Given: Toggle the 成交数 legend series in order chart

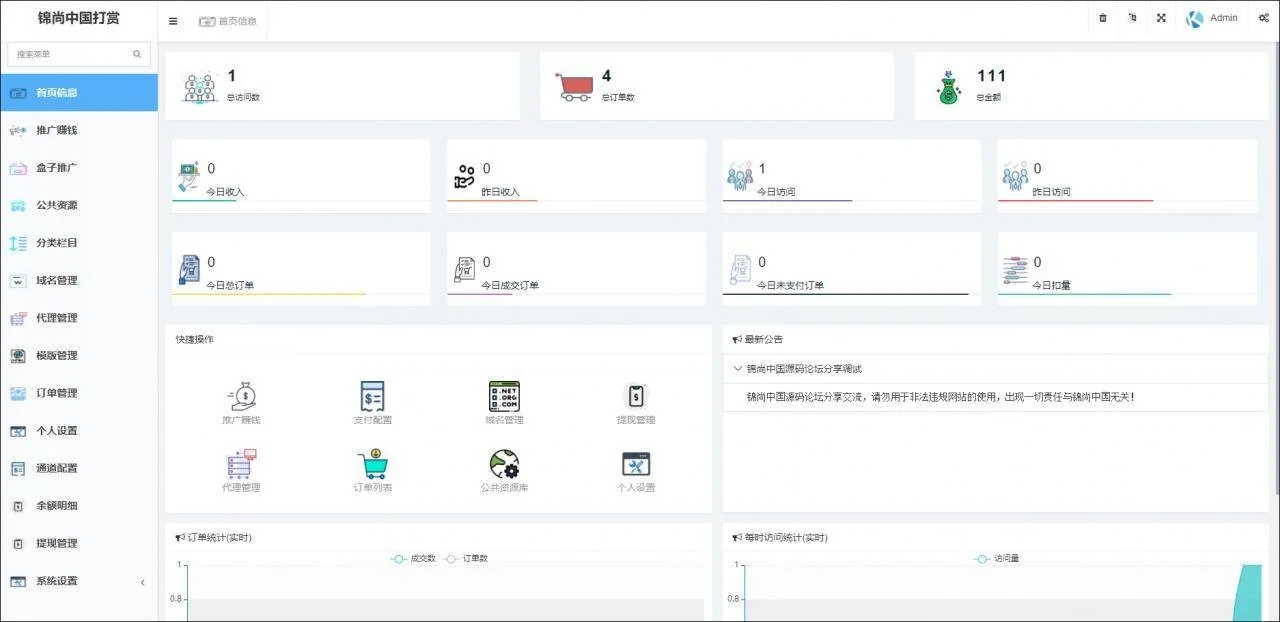Looking at the screenshot, I should [414, 558].
